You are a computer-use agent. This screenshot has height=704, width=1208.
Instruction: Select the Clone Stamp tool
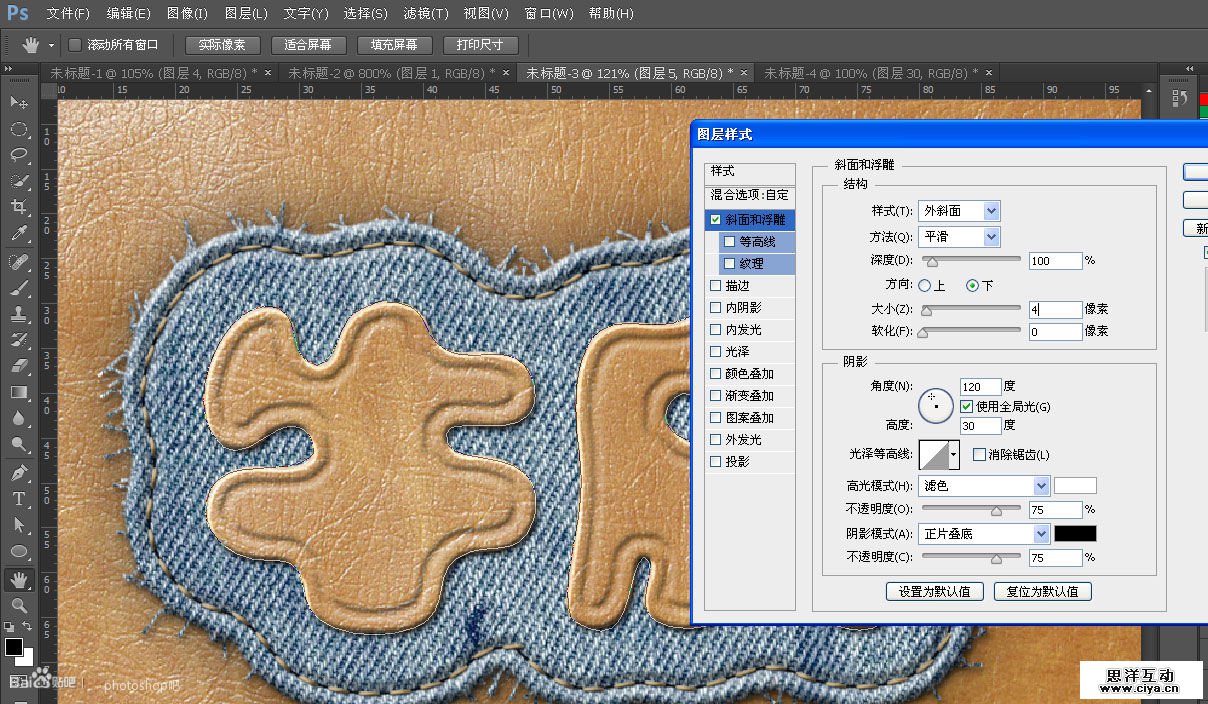point(18,313)
